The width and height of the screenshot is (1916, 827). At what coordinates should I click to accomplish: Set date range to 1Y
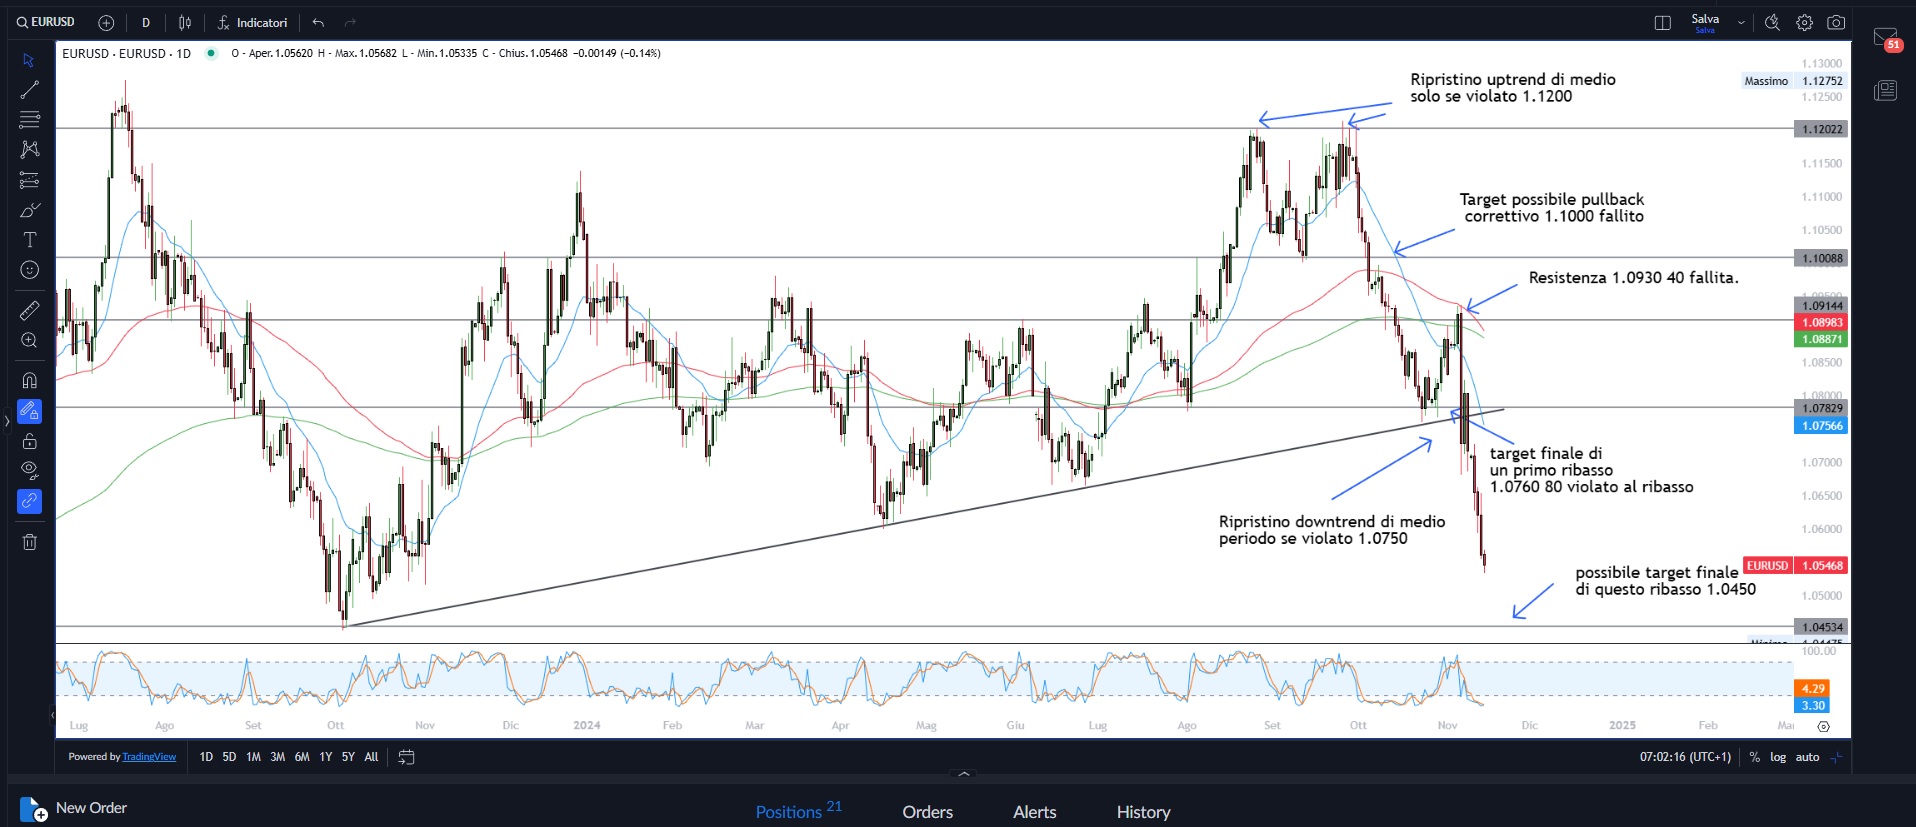point(325,757)
